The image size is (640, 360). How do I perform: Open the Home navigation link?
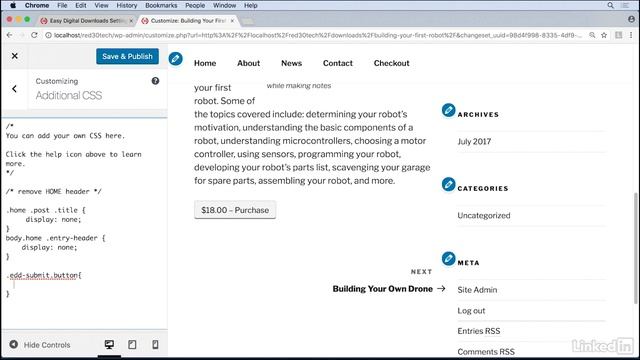coord(205,63)
